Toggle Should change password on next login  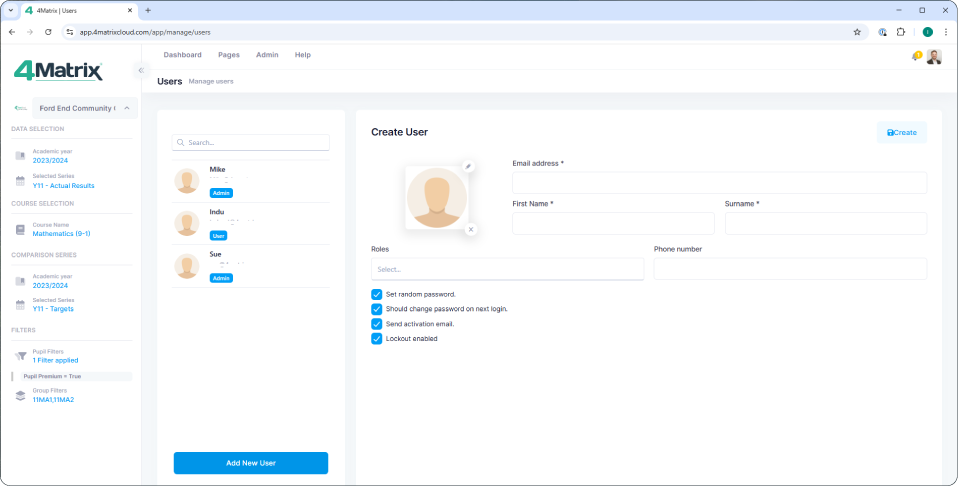(377, 309)
